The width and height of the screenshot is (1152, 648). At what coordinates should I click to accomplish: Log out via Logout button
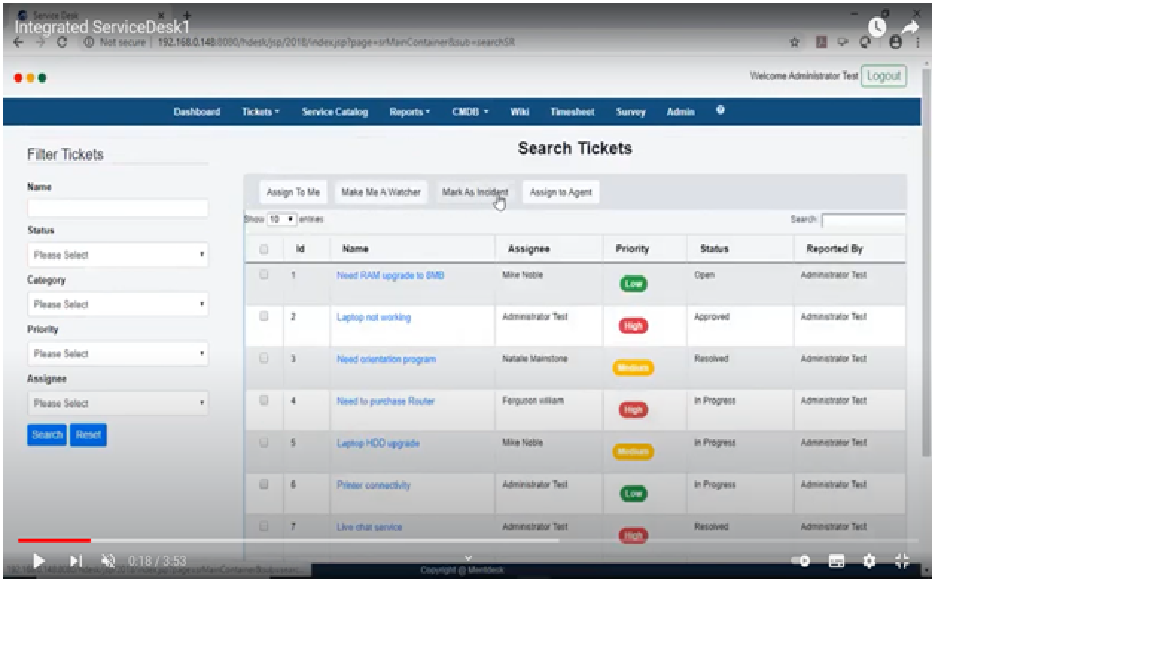(x=883, y=76)
